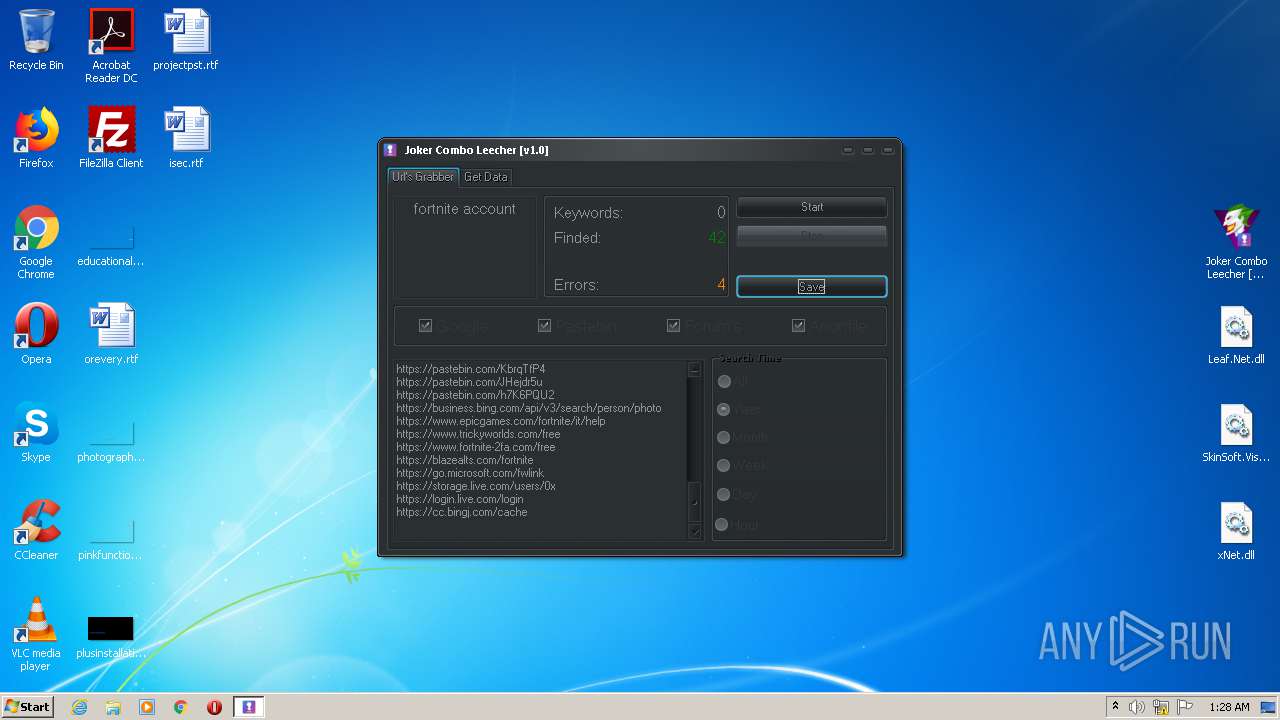Select https://pastebin.com/KbrqTfP4 row
Viewport: 1280px width, 720px height.
click(471, 369)
